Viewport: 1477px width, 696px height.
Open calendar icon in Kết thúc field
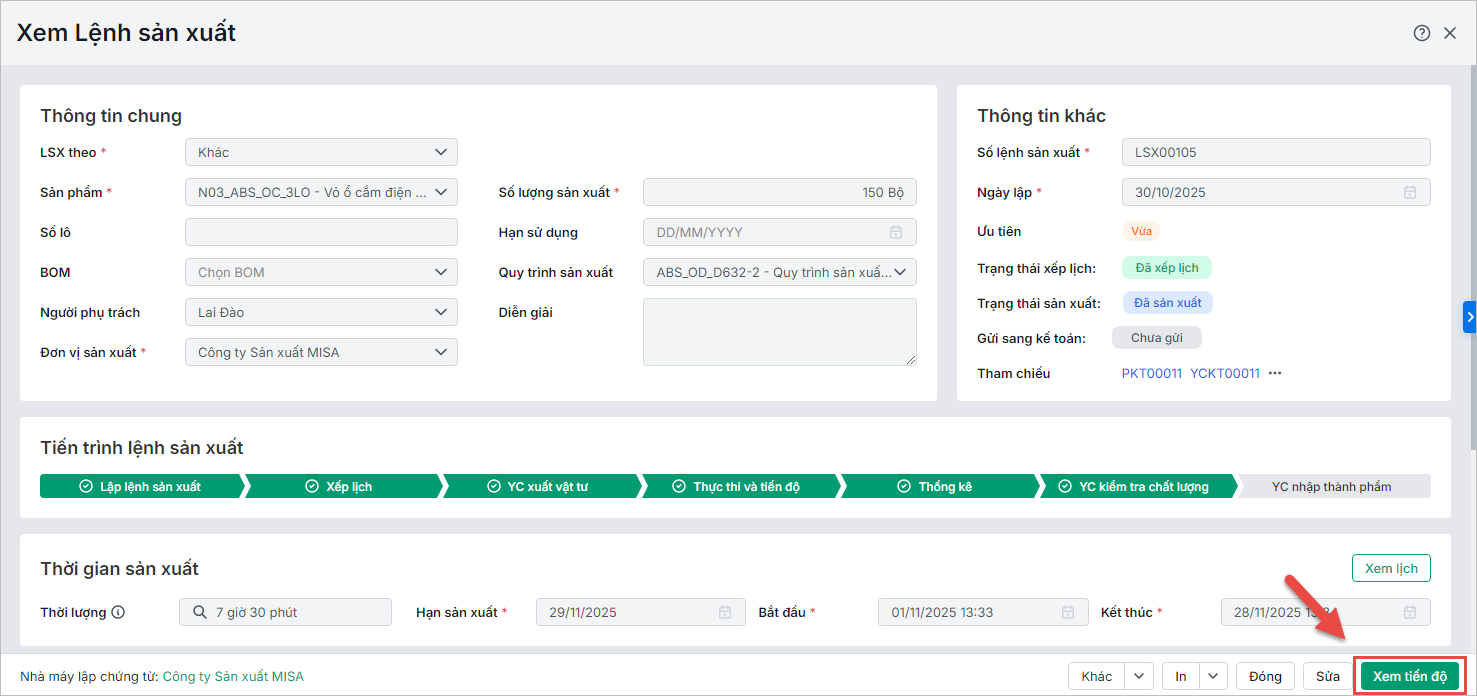[x=1410, y=612]
